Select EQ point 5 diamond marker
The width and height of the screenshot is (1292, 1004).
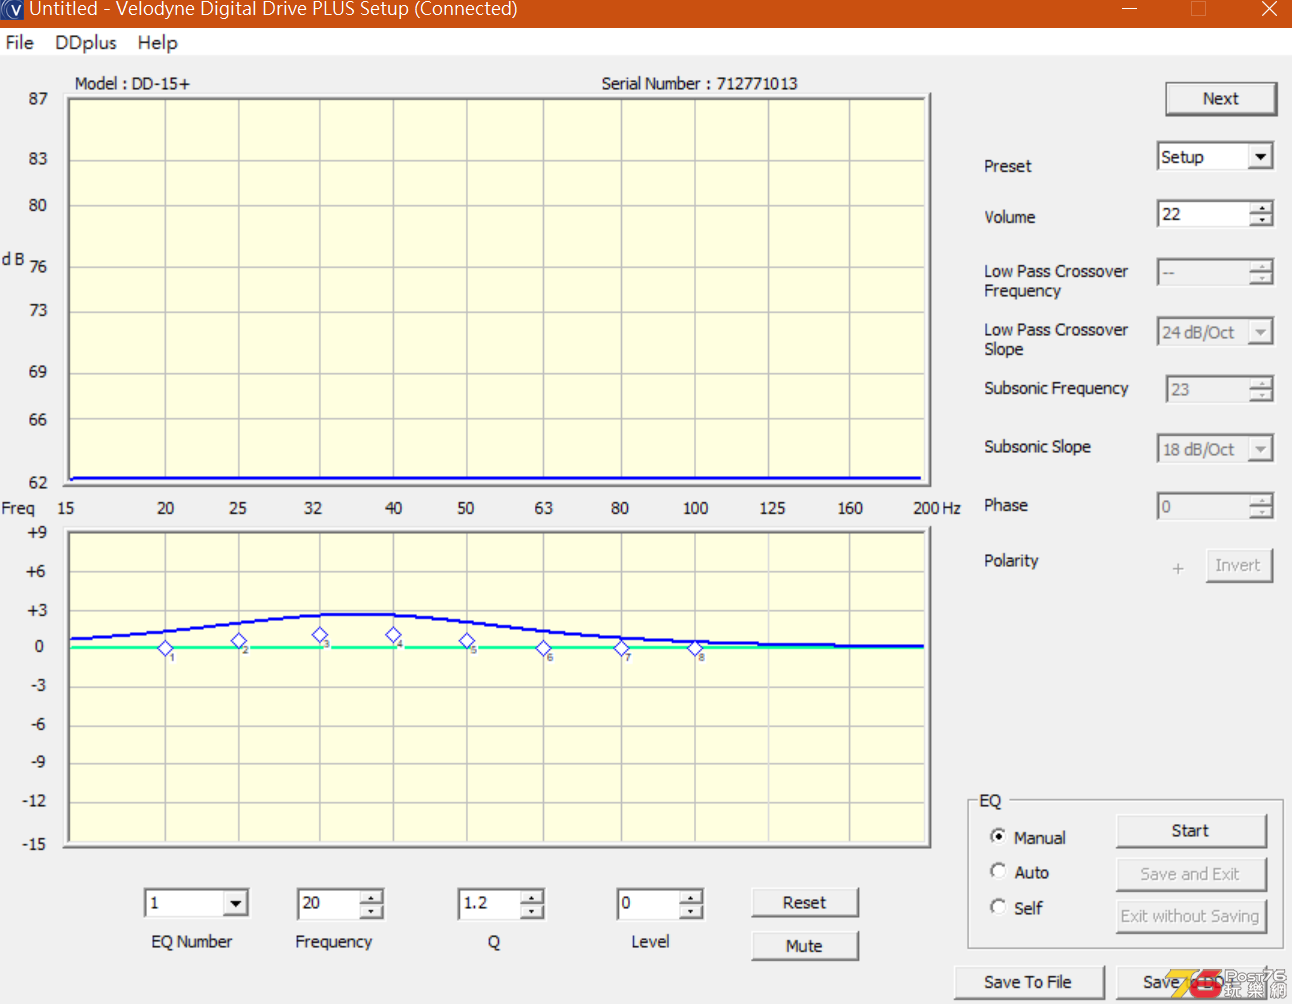pyautogui.click(x=467, y=641)
